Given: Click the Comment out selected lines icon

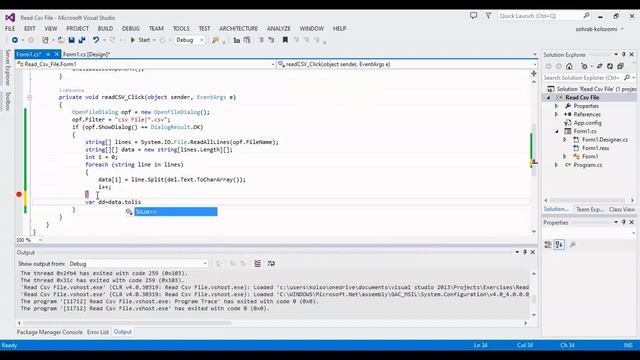Looking at the screenshot, I should (x=261, y=40).
